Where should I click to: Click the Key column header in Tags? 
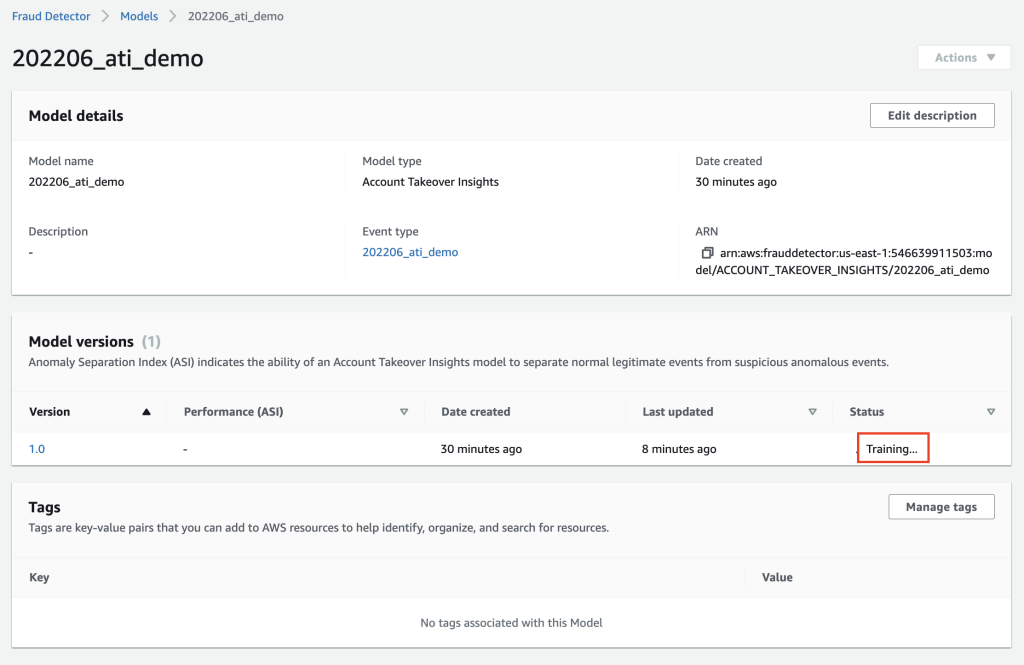point(39,577)
